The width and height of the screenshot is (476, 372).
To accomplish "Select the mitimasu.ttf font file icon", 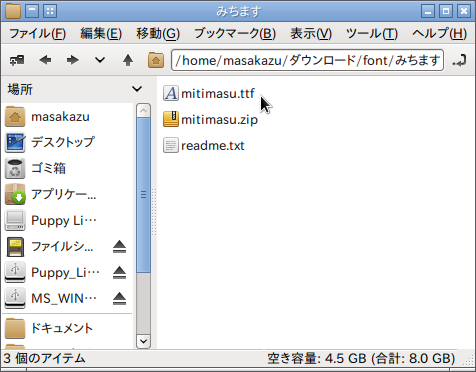I will (171, 93).
